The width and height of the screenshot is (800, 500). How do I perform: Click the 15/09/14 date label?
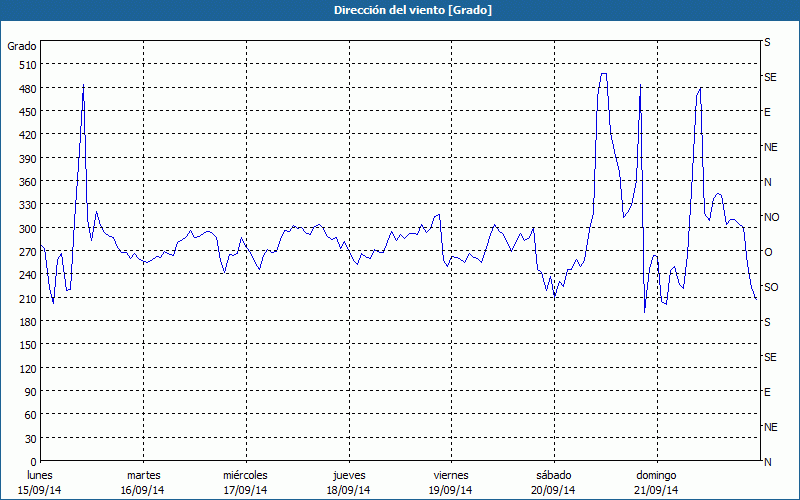click(40, 490)
